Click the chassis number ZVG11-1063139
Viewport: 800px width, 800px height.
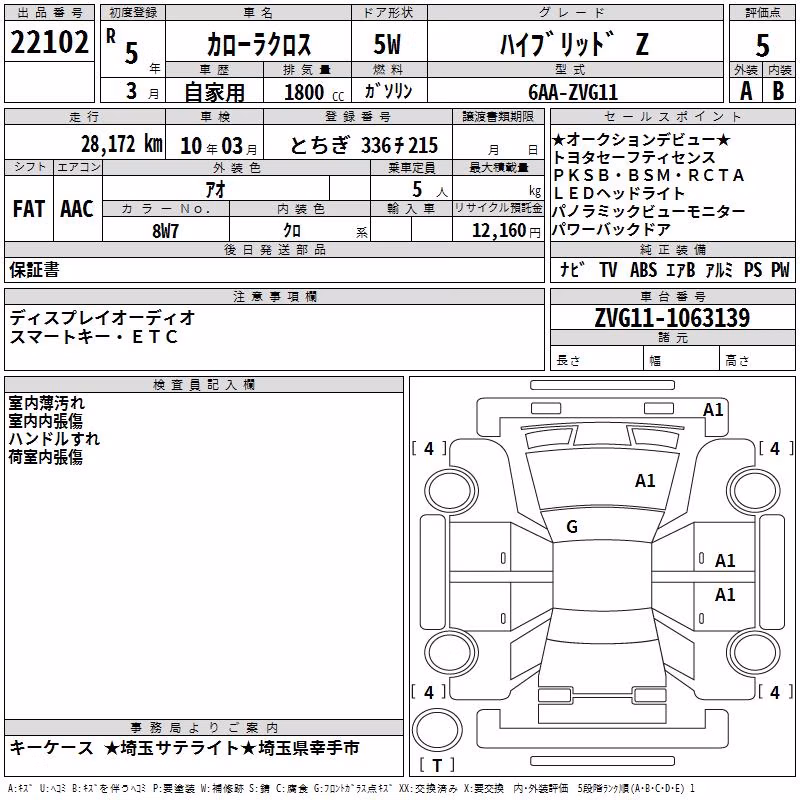tap(672, 318)
